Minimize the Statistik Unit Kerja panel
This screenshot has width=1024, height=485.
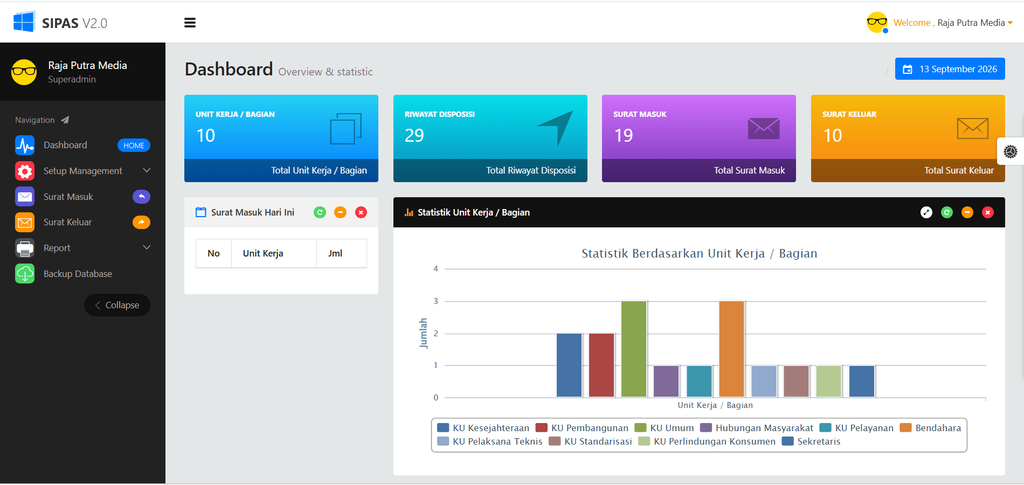point(967,212)
